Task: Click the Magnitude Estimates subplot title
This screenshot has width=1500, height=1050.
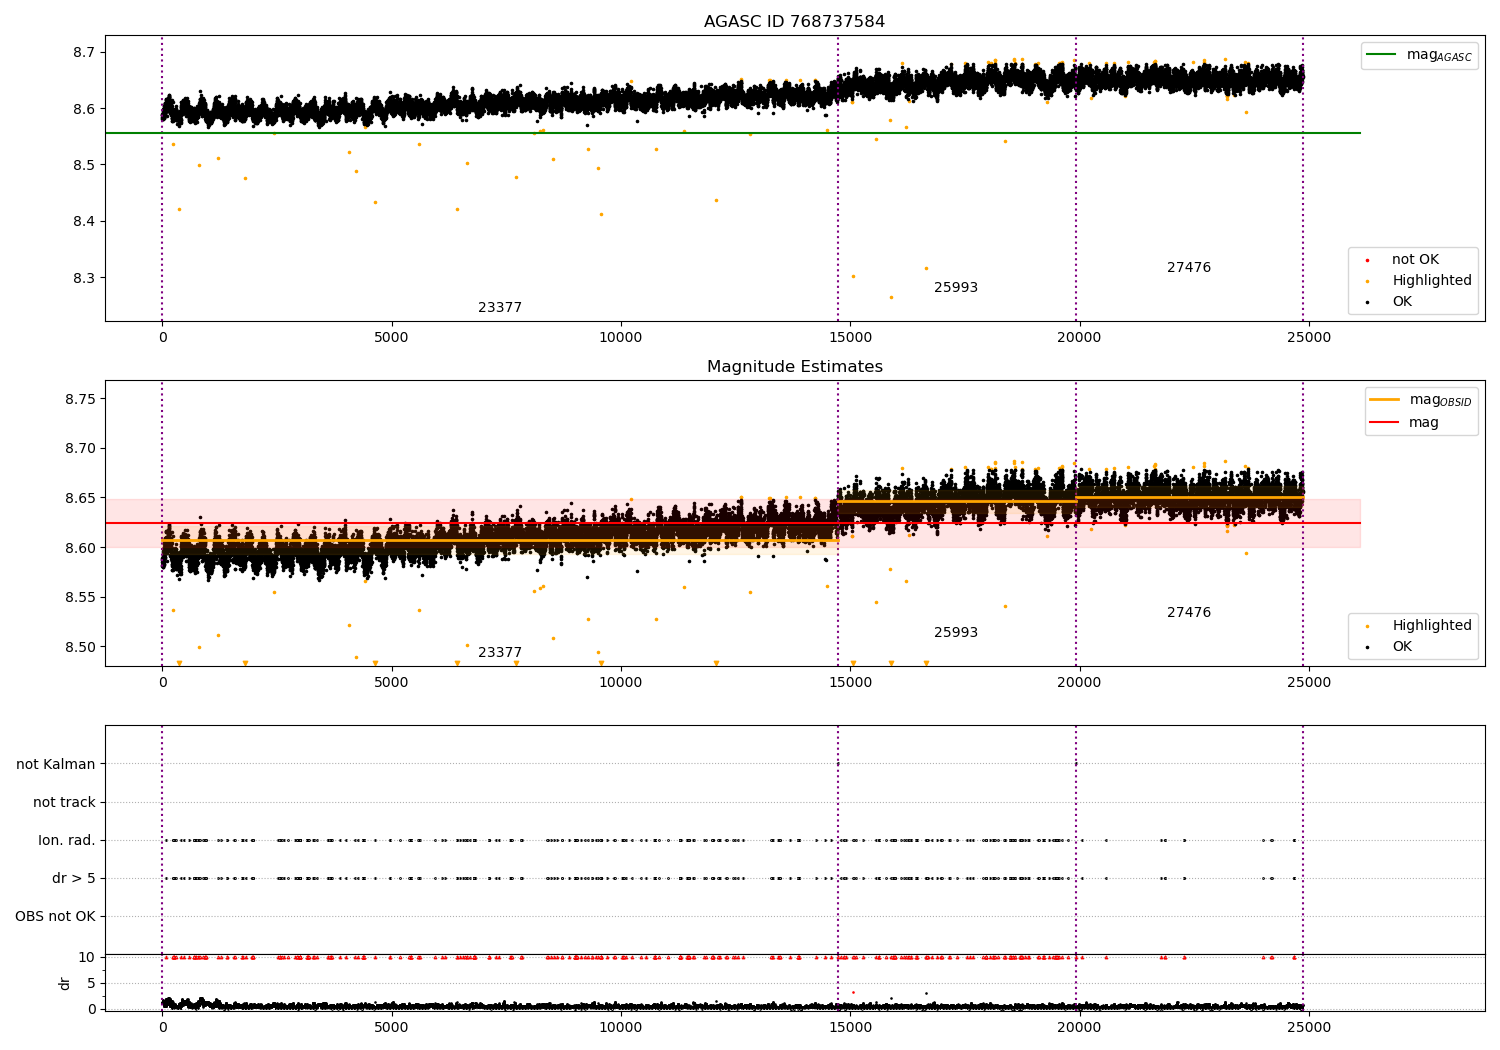Action: click(x=794, y=367)
